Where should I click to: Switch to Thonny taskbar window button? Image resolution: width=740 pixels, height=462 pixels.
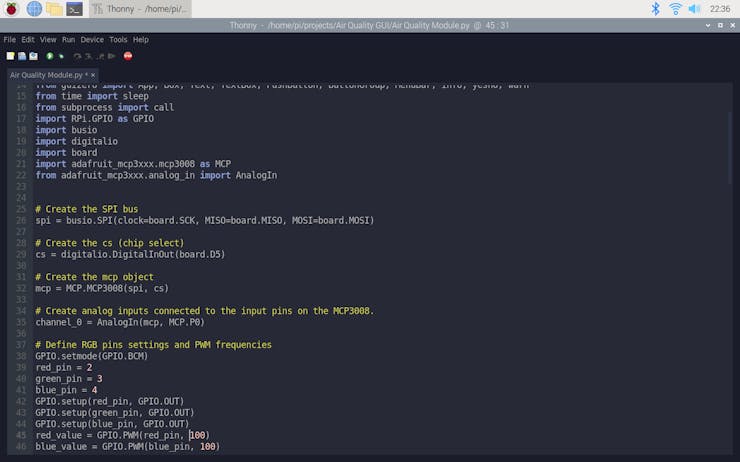(140, 8)
